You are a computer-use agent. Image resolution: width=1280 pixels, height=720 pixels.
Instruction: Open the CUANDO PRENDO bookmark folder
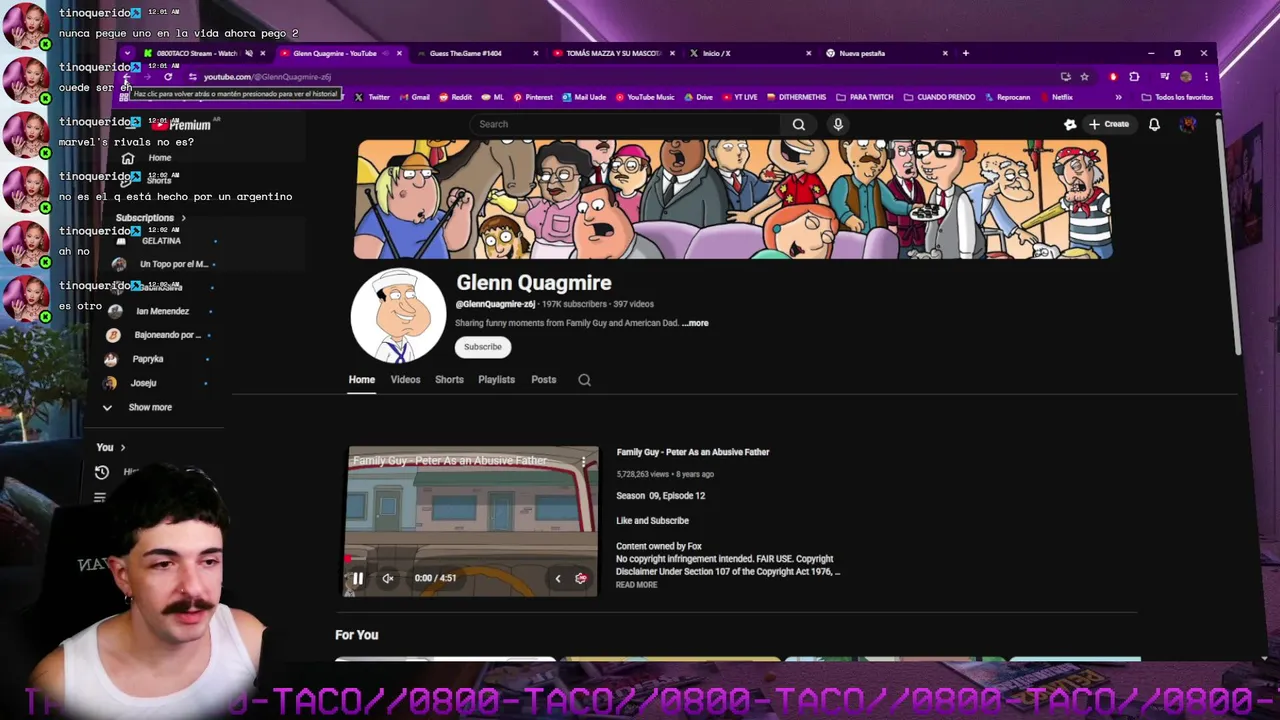(x=939, y=97)
